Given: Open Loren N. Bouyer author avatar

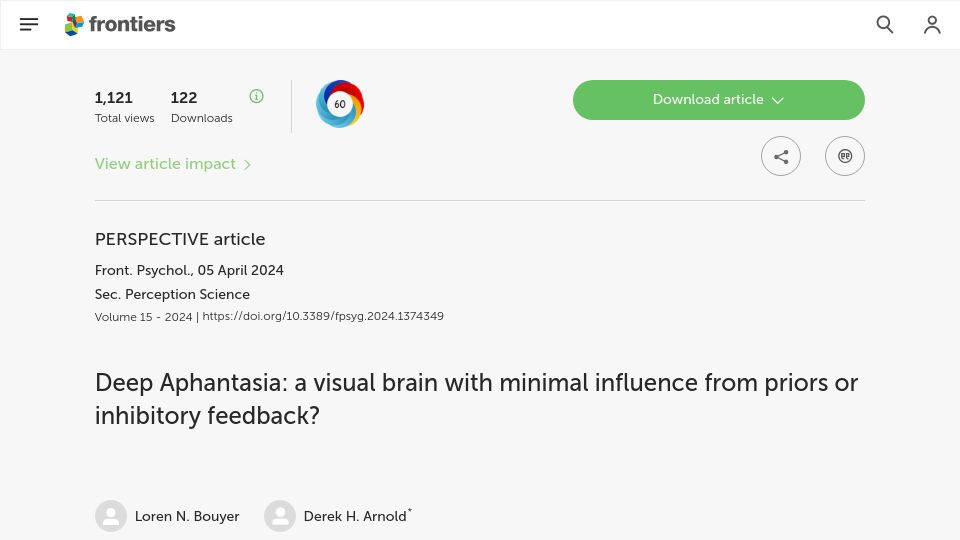Looking at the screenshot, I should click(111, 516).
